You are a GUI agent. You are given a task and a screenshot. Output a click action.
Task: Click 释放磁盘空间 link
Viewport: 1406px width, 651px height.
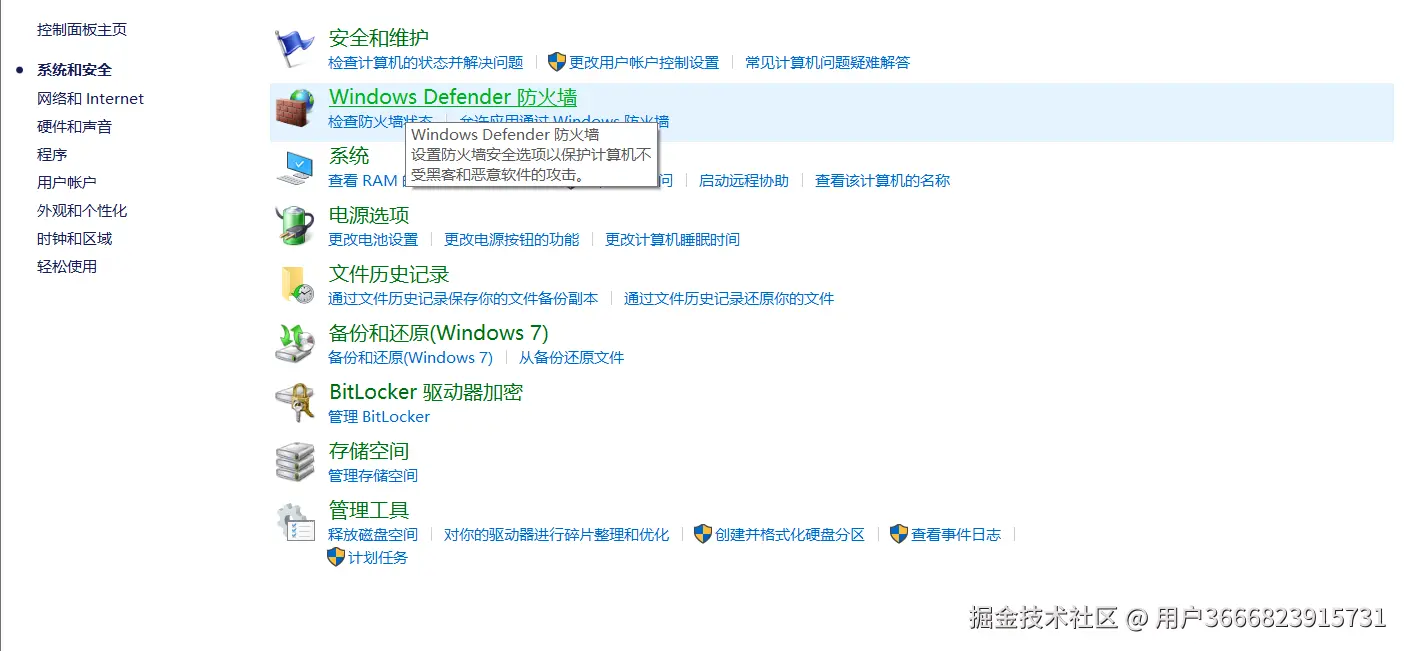click(x=373, y=534)
